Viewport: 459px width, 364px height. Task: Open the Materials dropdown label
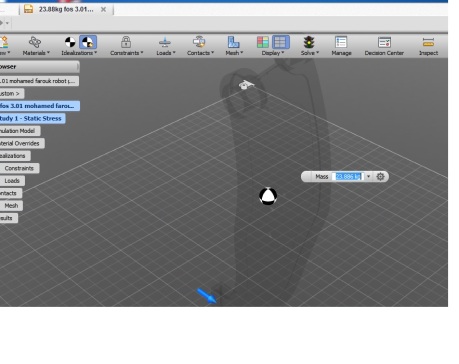[x=36, y=53]
